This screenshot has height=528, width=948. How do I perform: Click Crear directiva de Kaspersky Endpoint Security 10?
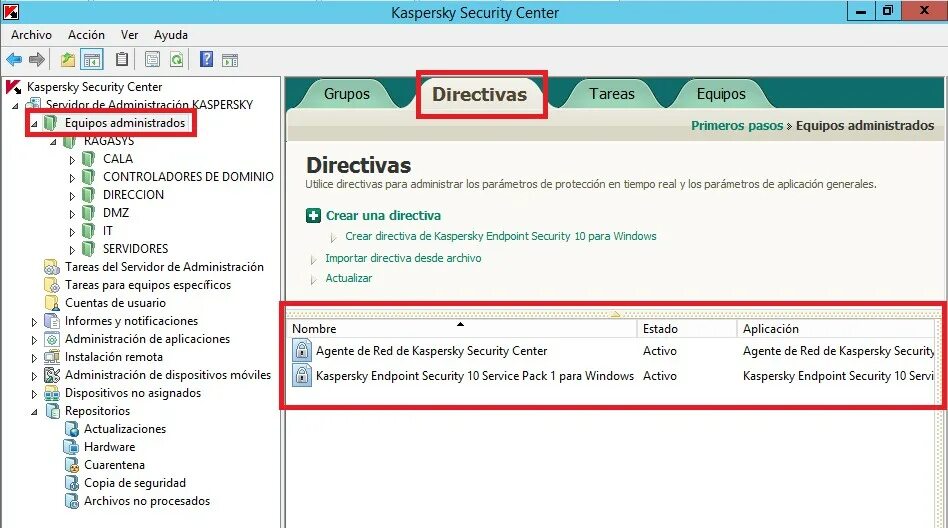501,236
